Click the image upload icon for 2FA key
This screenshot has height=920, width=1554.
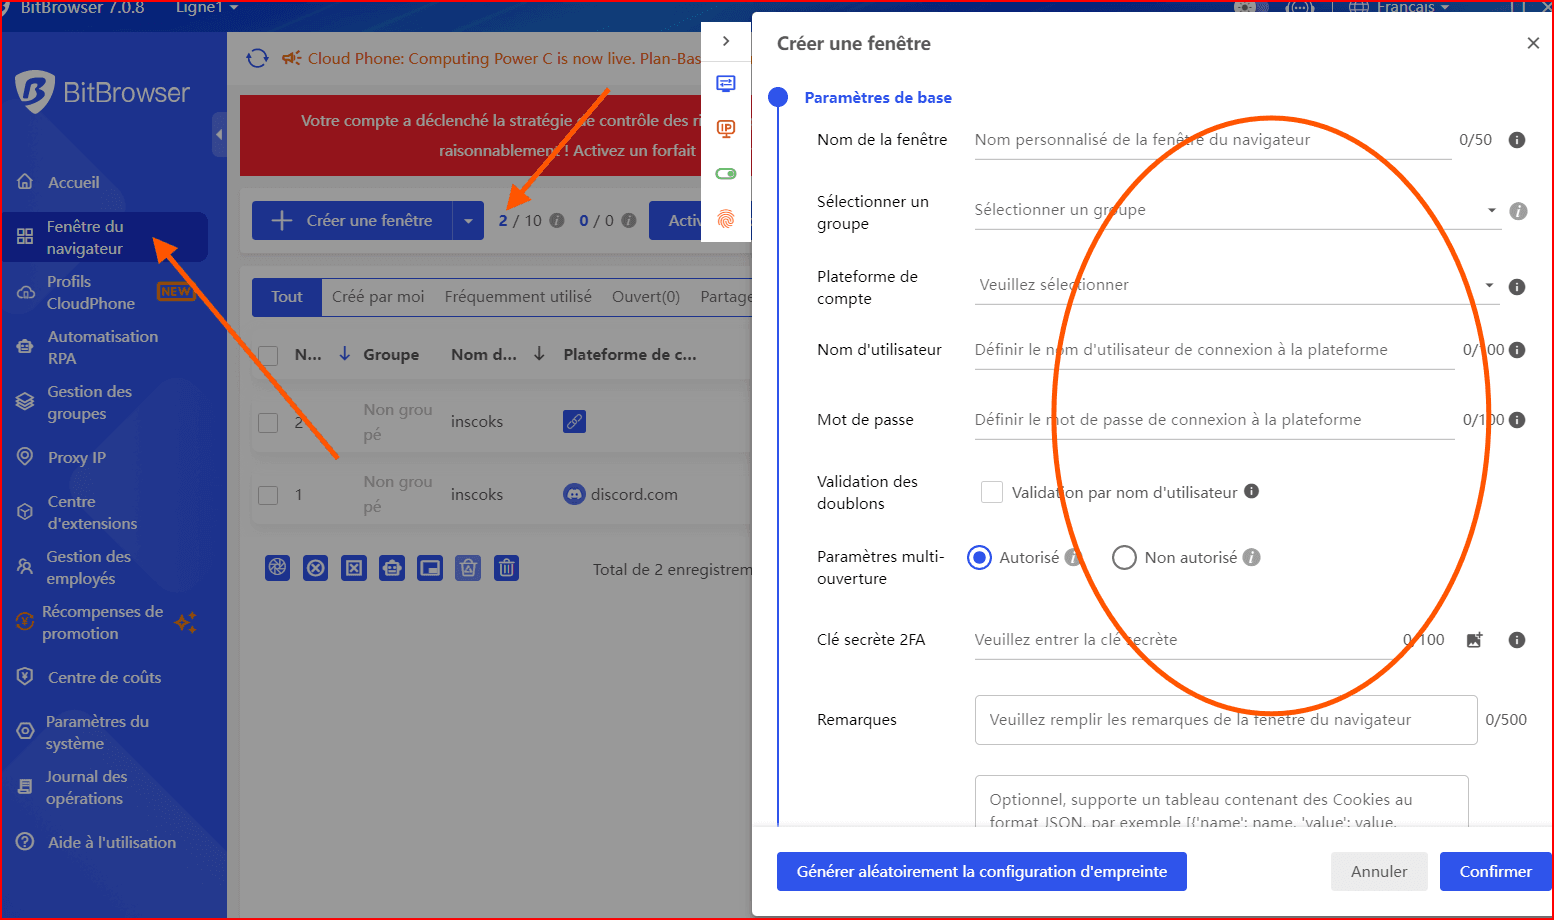point(1474,640)
